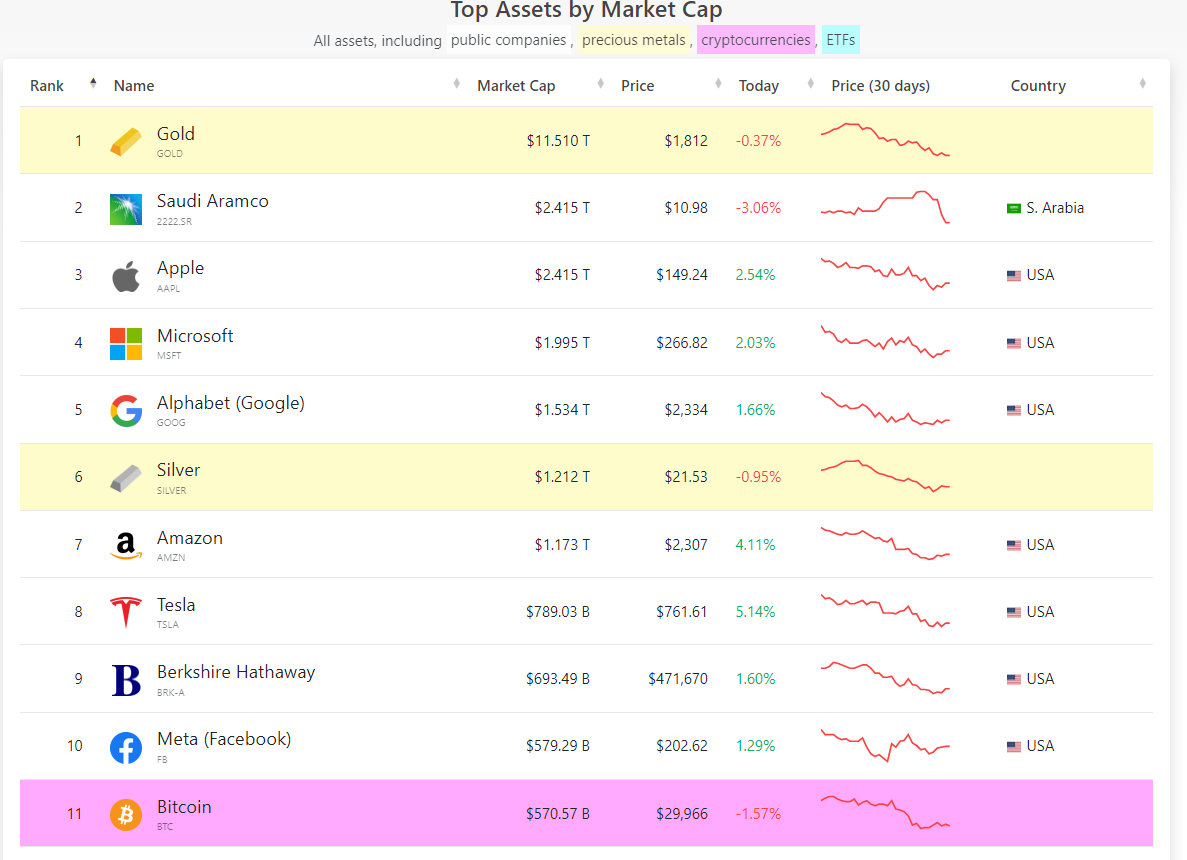Click the USA flag in Meta row

coord(1014,746)
